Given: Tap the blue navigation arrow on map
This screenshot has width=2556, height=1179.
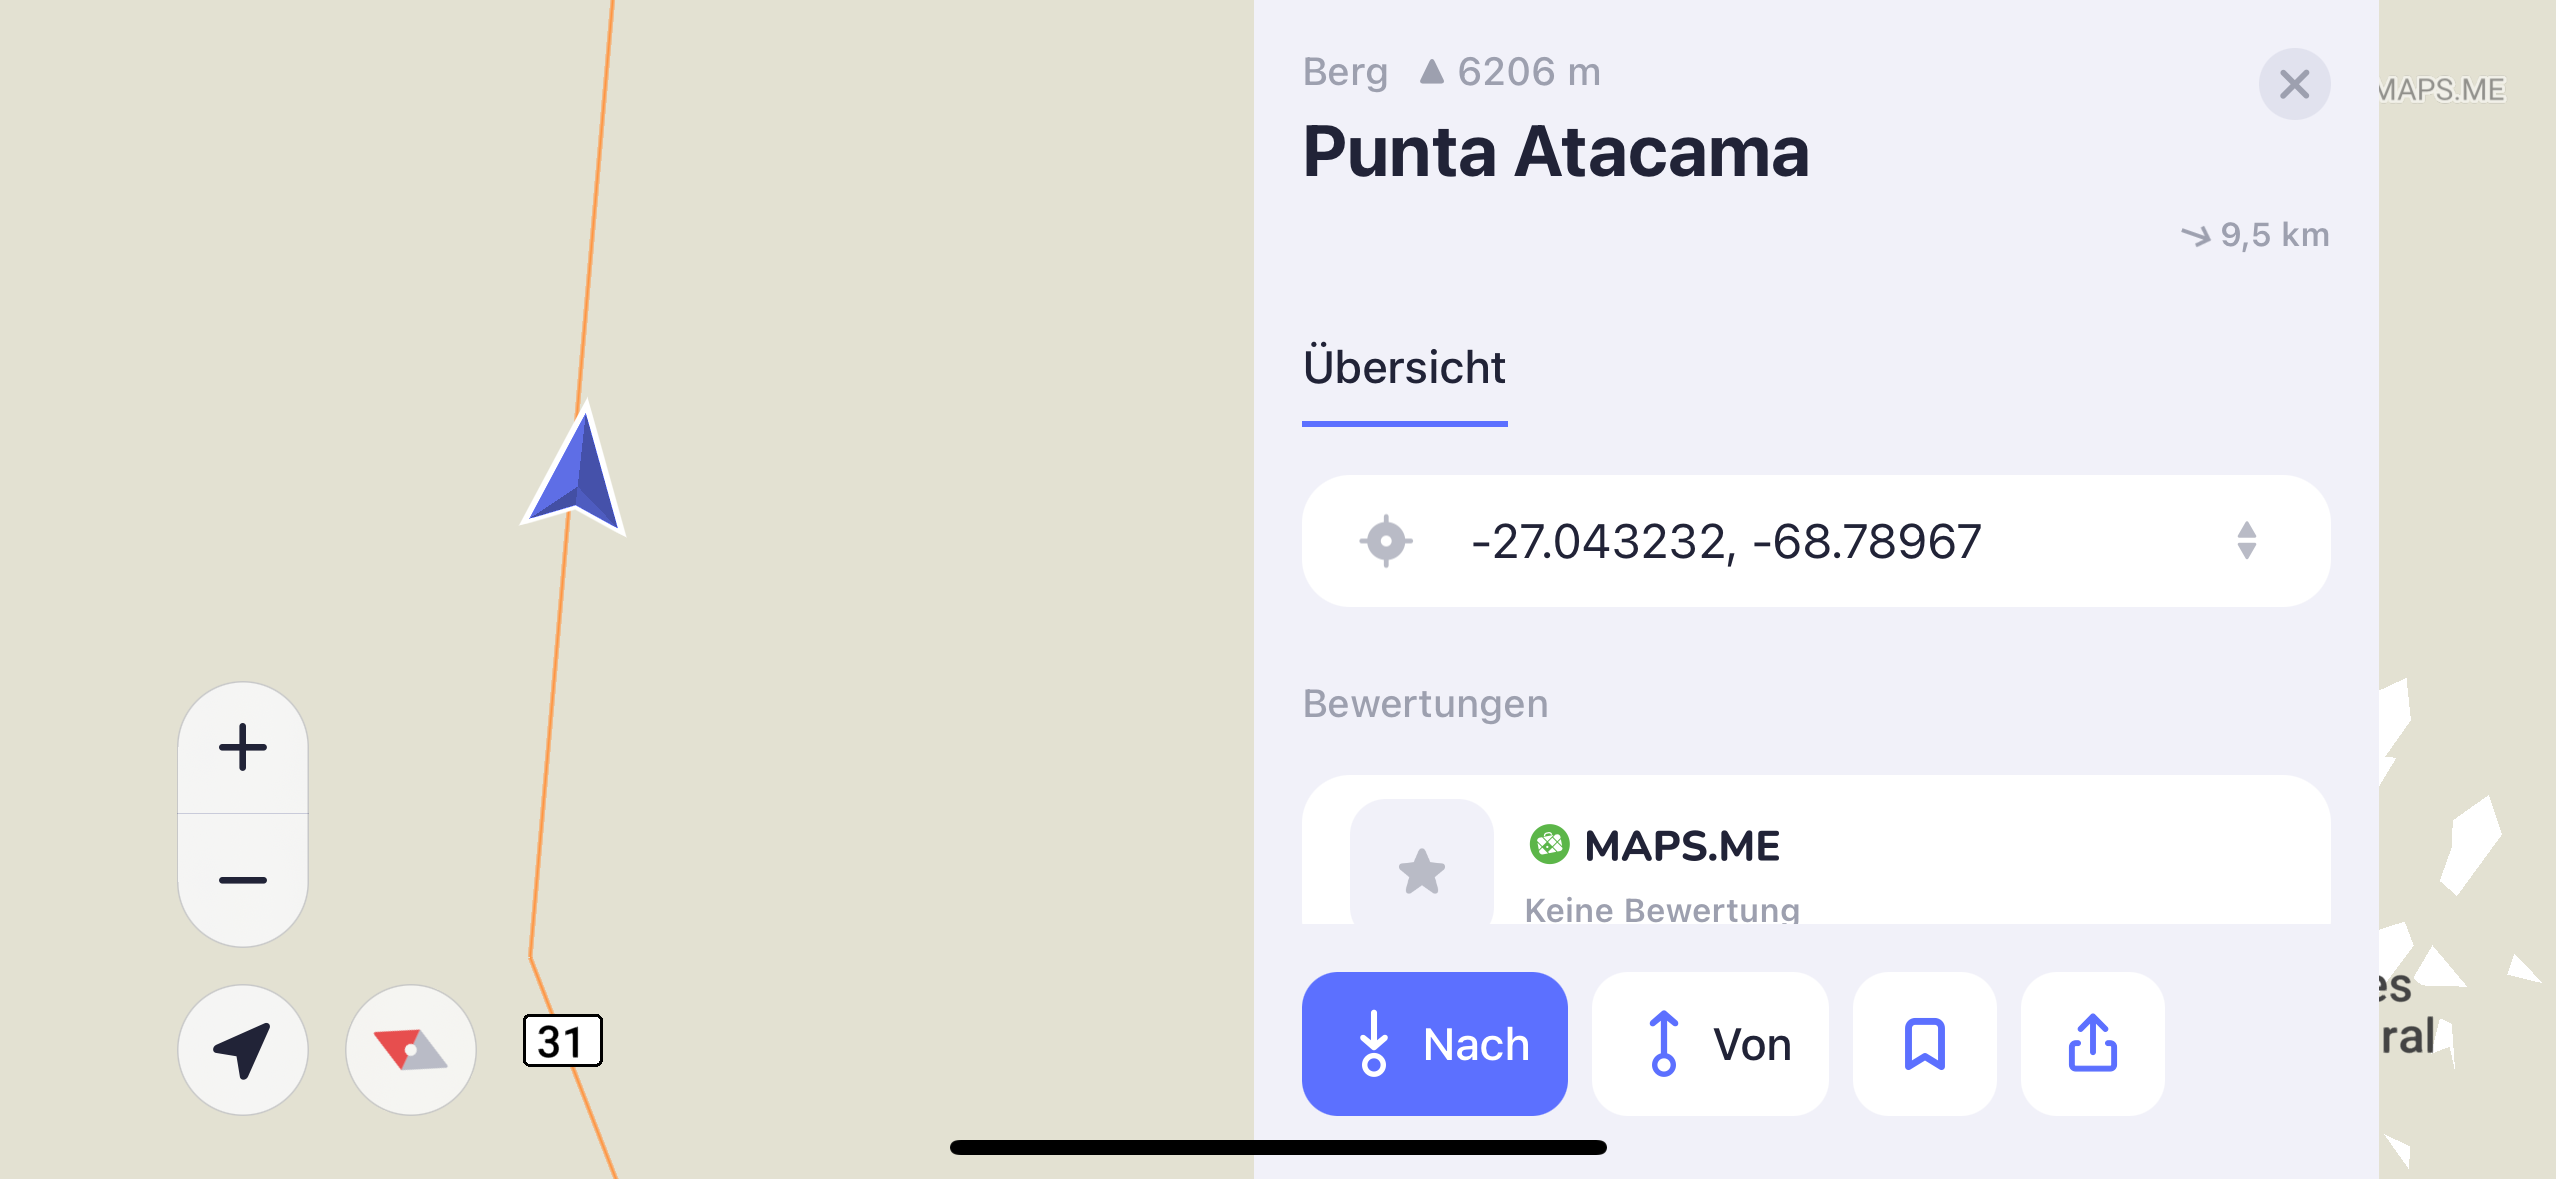Looking at the screenshot, I should (x=577, y=470).
